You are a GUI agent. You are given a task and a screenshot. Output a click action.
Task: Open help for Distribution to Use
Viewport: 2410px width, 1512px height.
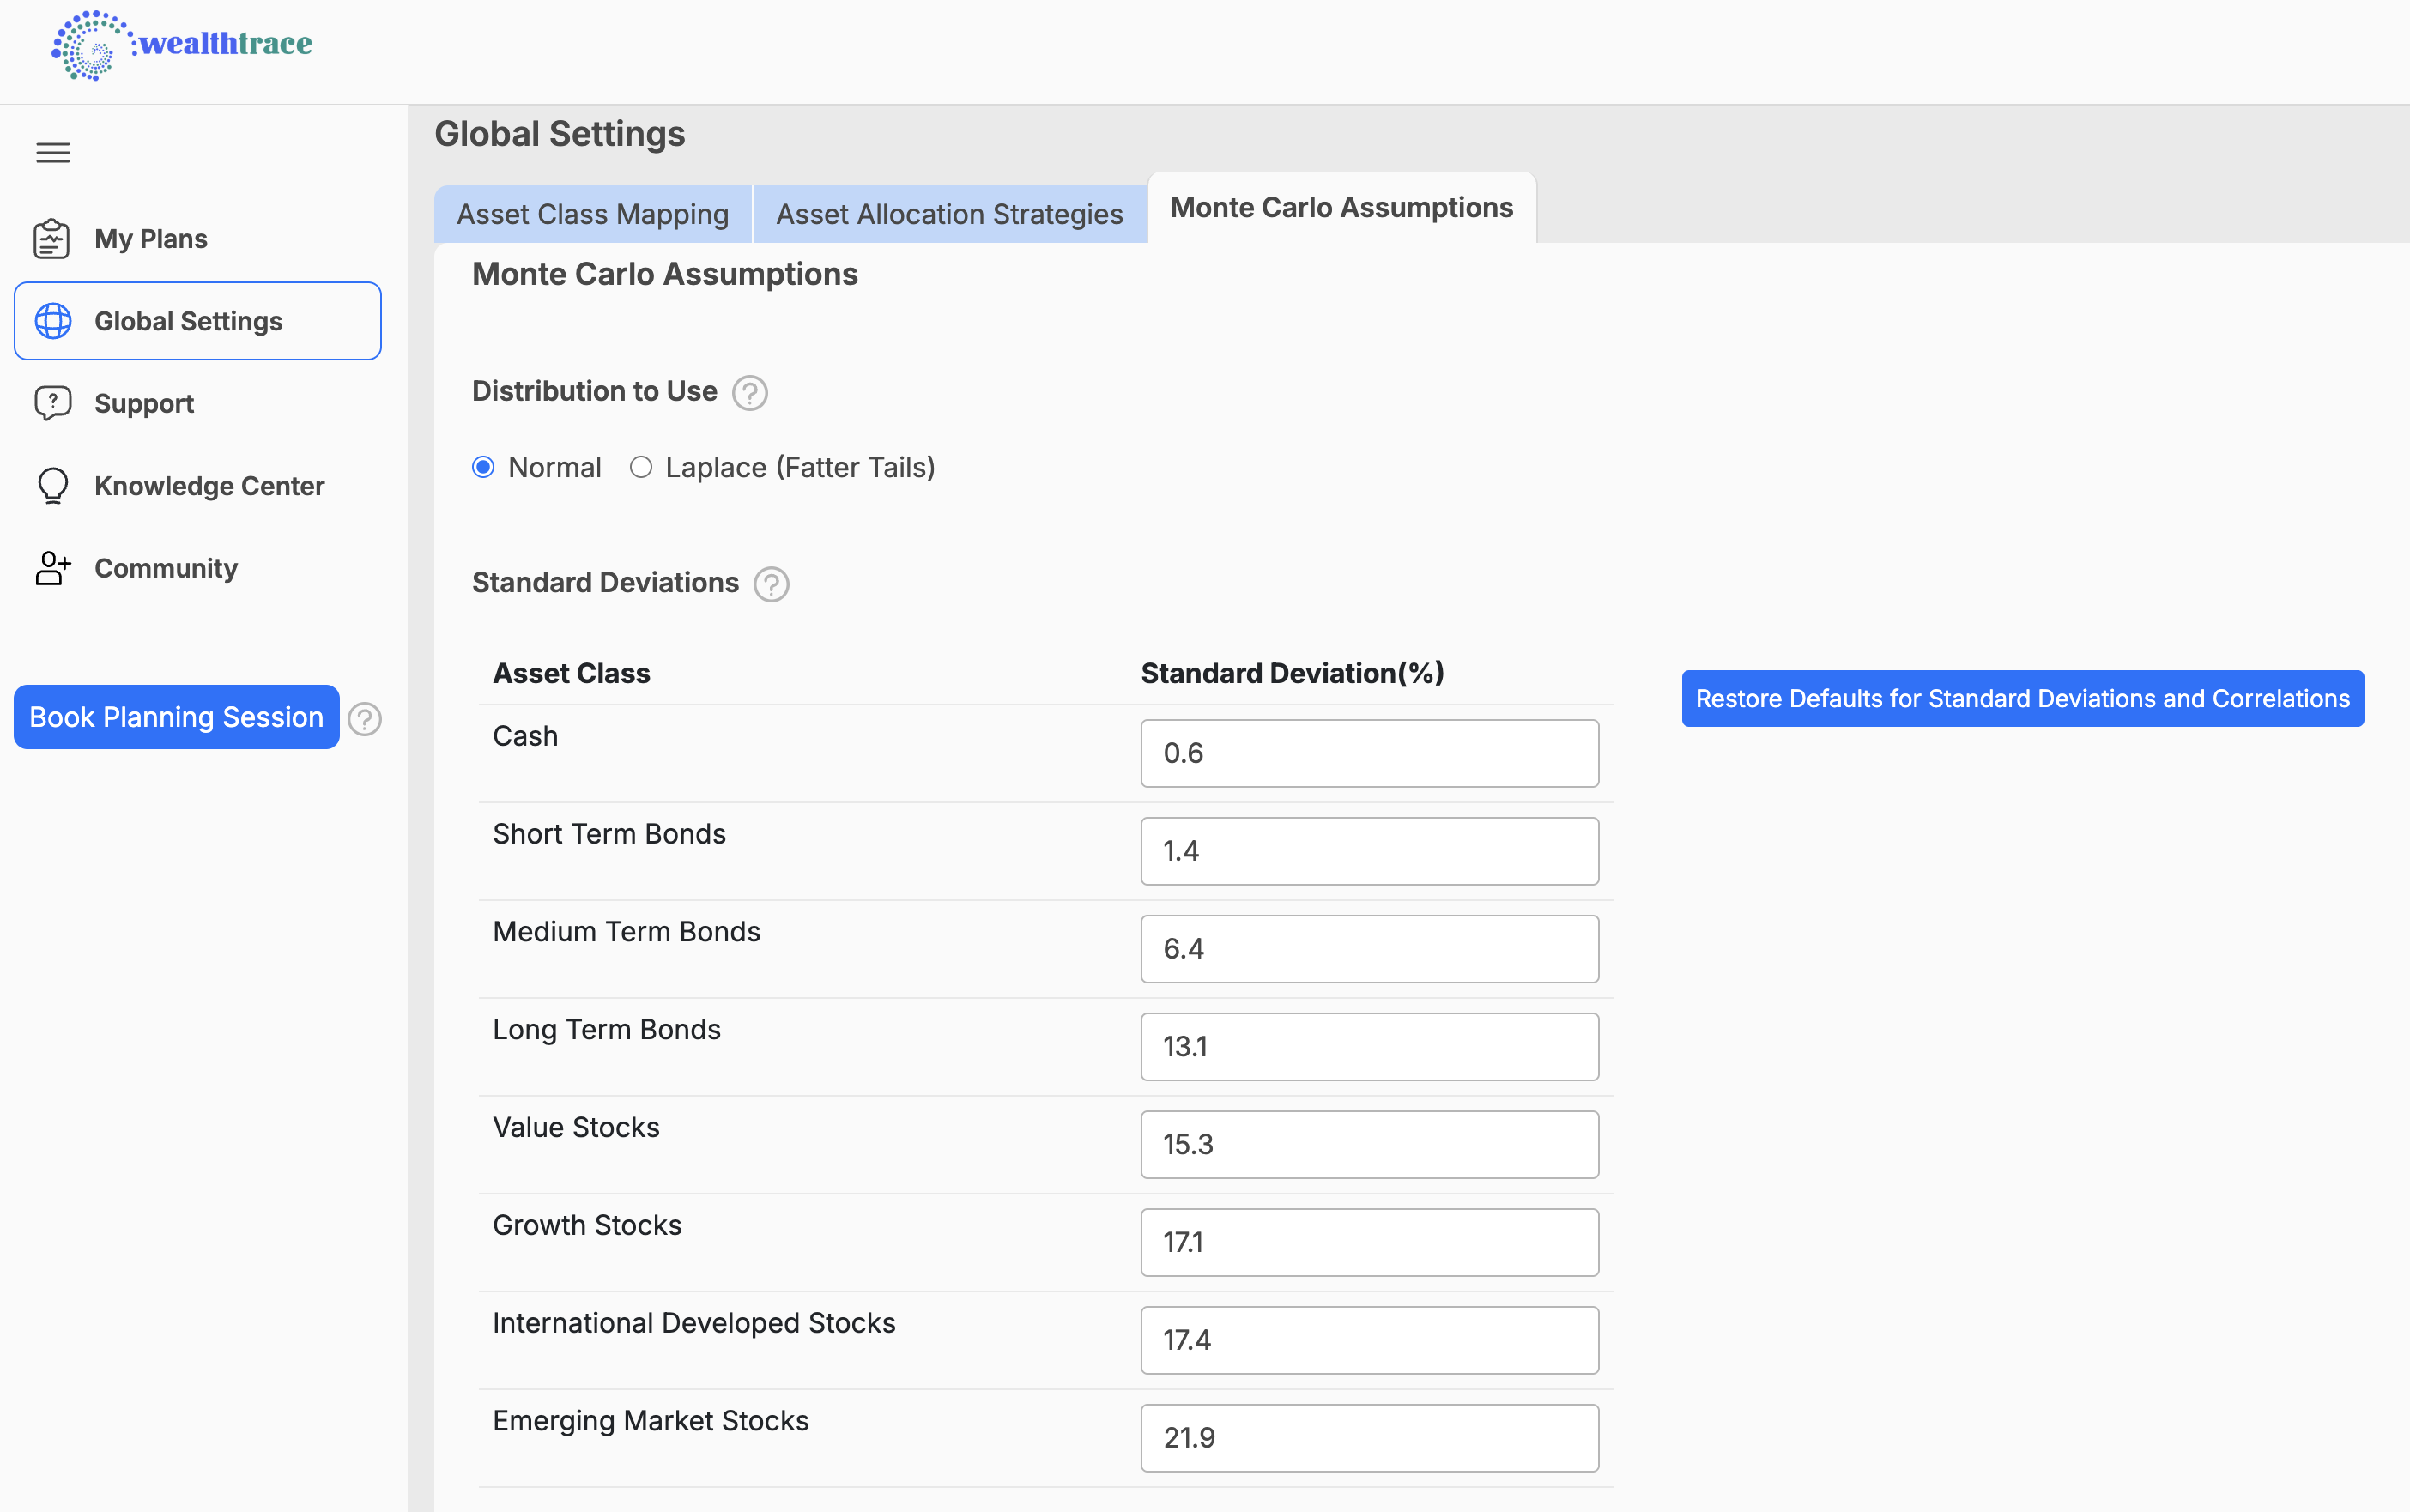click(749, 392)
